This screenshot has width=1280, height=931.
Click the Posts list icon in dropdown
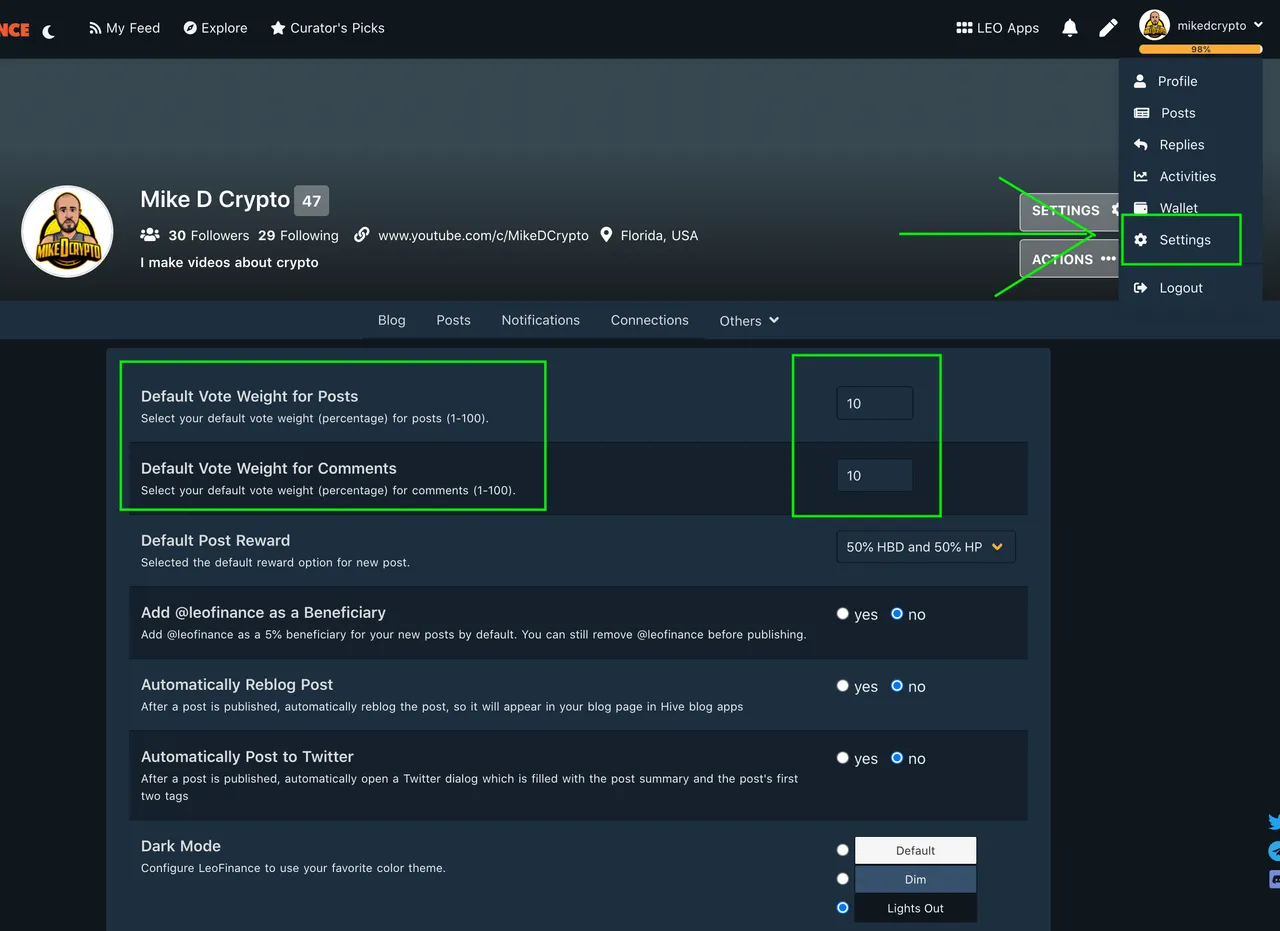[1141, 113]
